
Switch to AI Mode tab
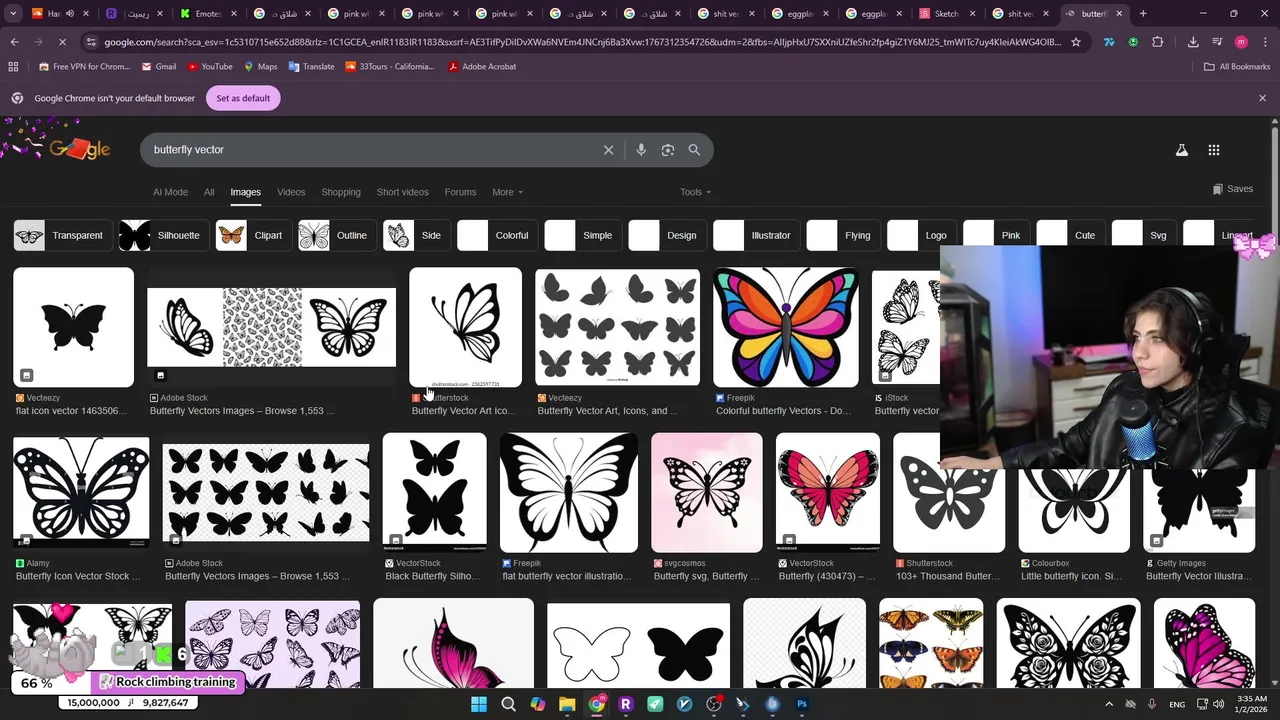170,192
